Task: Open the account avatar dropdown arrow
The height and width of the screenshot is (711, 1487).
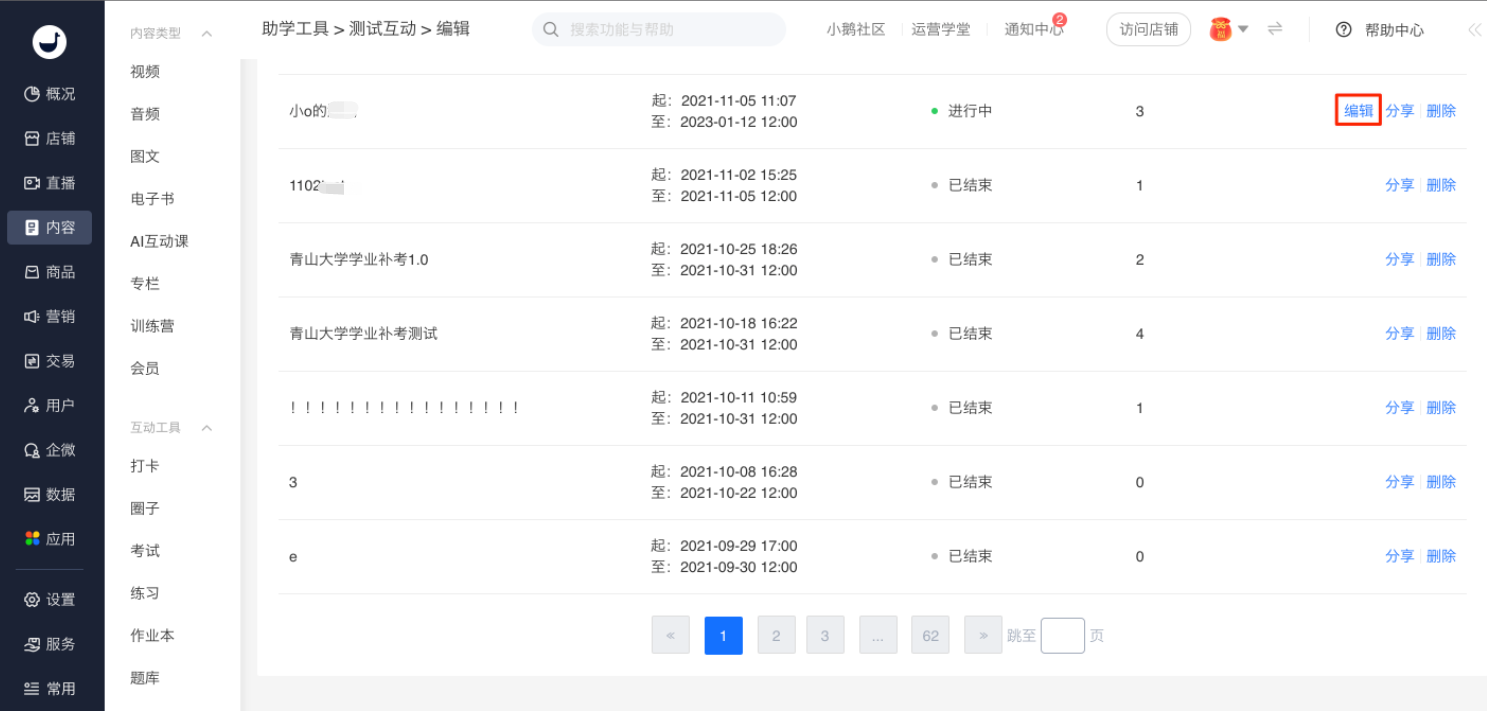Action: click(1243, 29)
